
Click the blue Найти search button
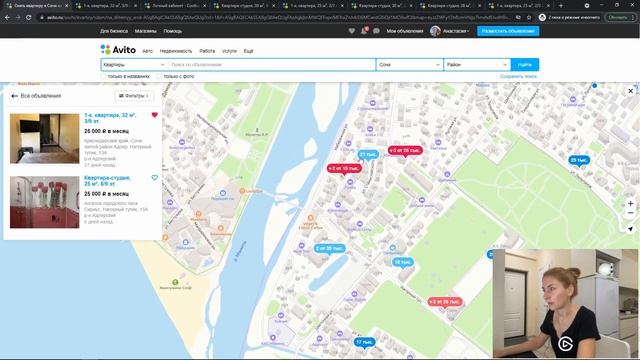click(x=525, y=64)
